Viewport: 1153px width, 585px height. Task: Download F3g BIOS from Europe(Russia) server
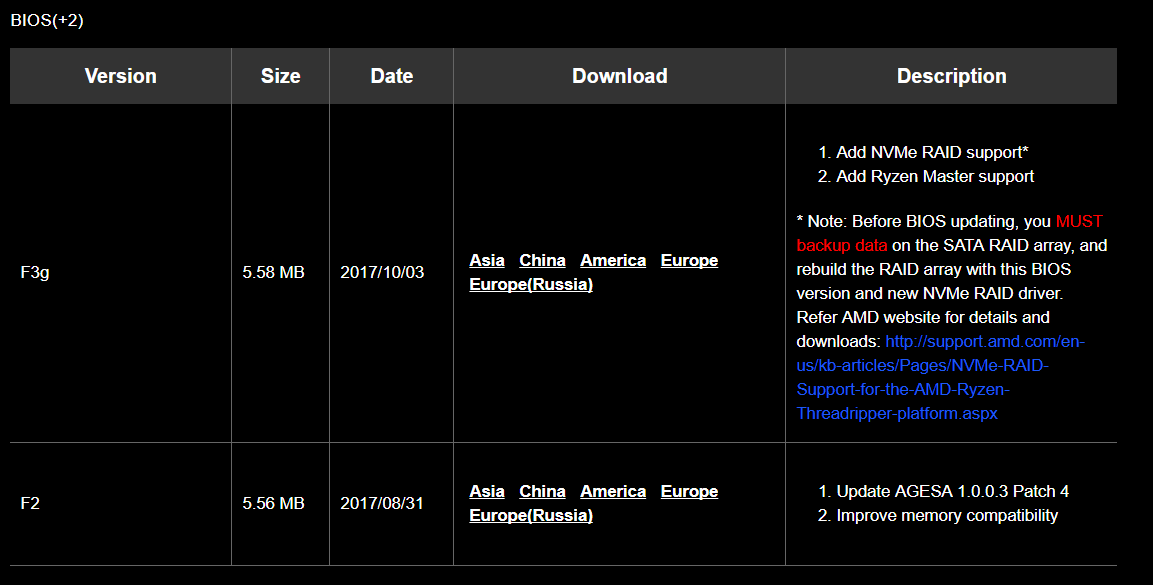(531, 284)
